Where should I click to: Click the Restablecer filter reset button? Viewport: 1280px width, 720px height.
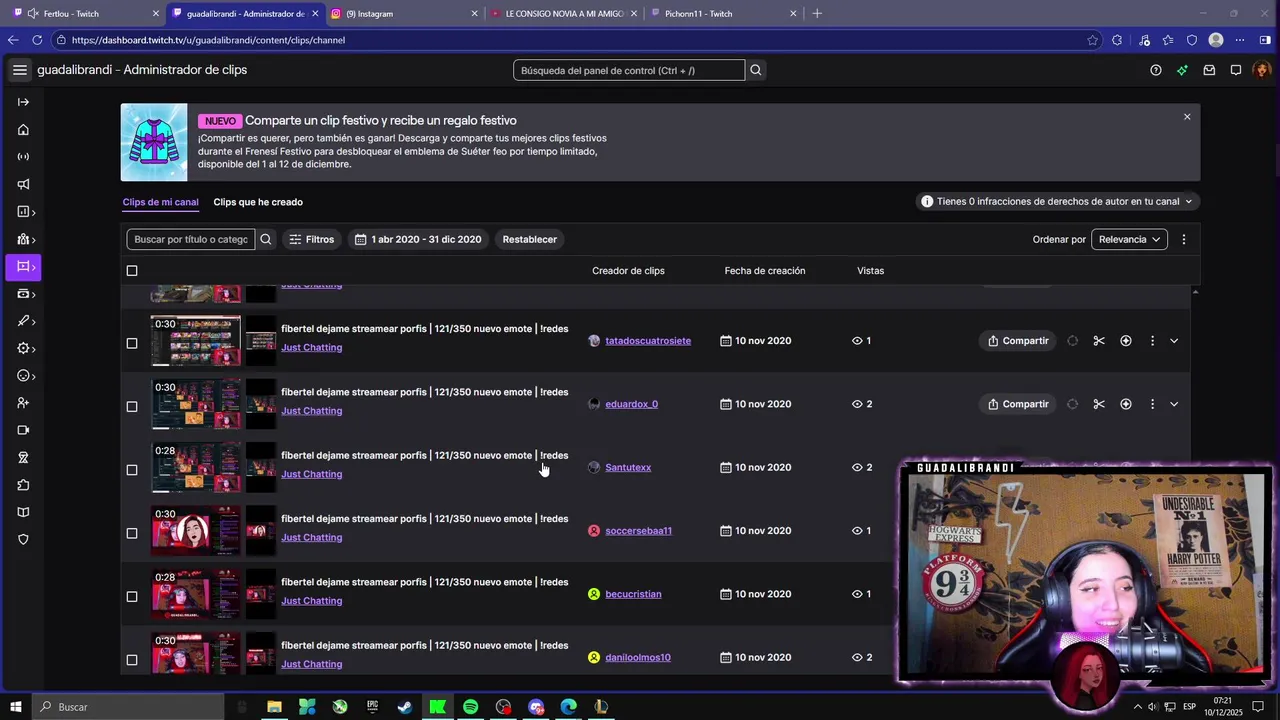(x=529, y=239)
